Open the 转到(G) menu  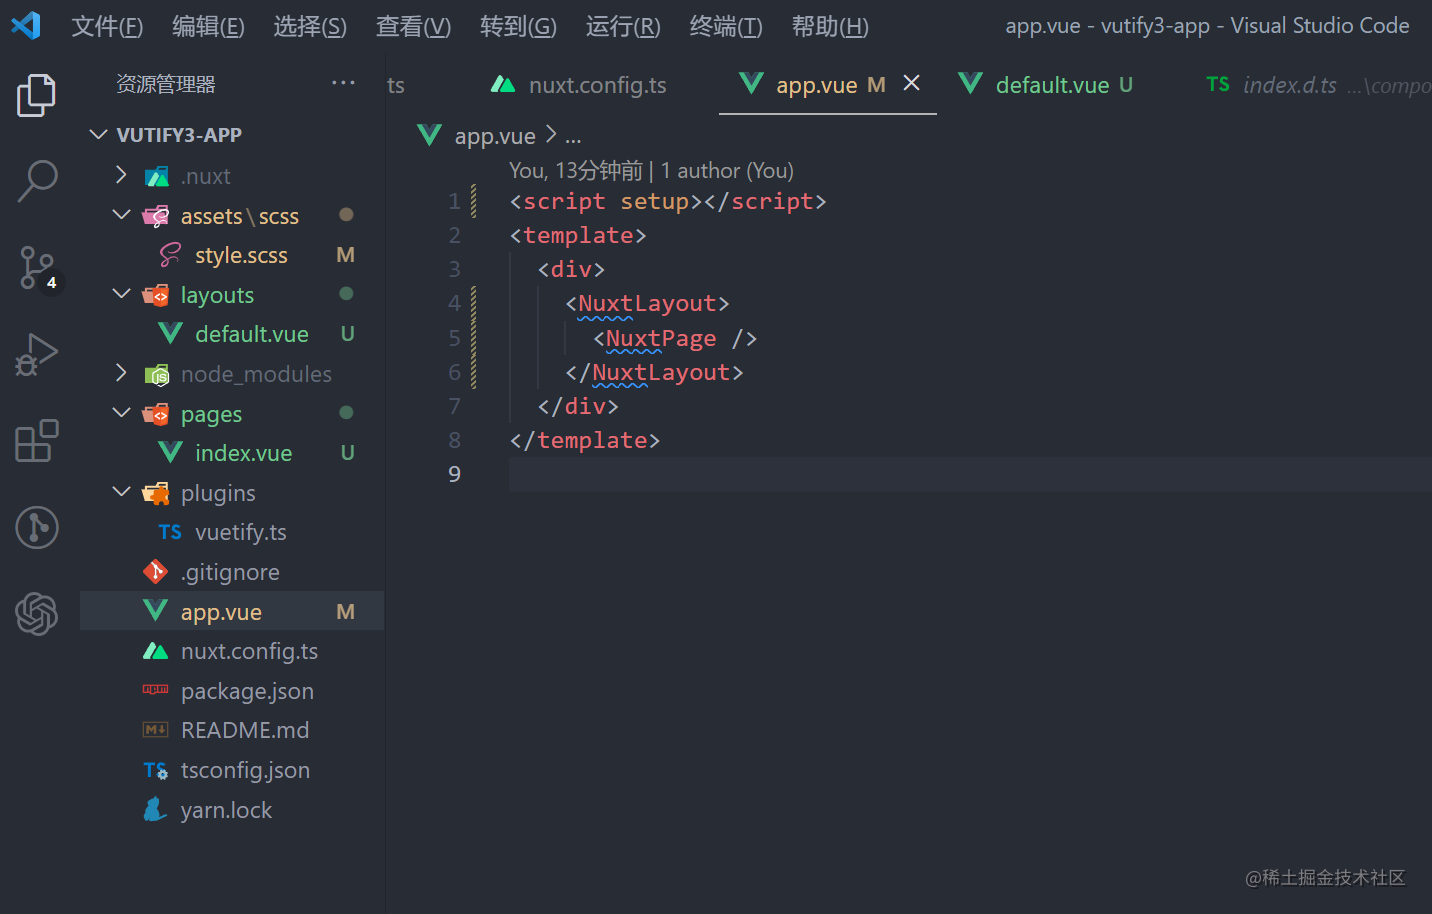coord(518,26)
